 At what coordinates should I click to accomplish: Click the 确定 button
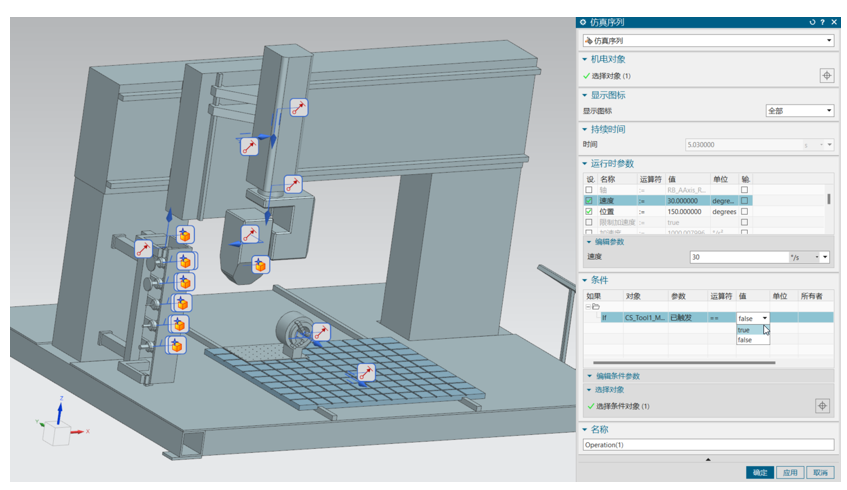(760, 472)
